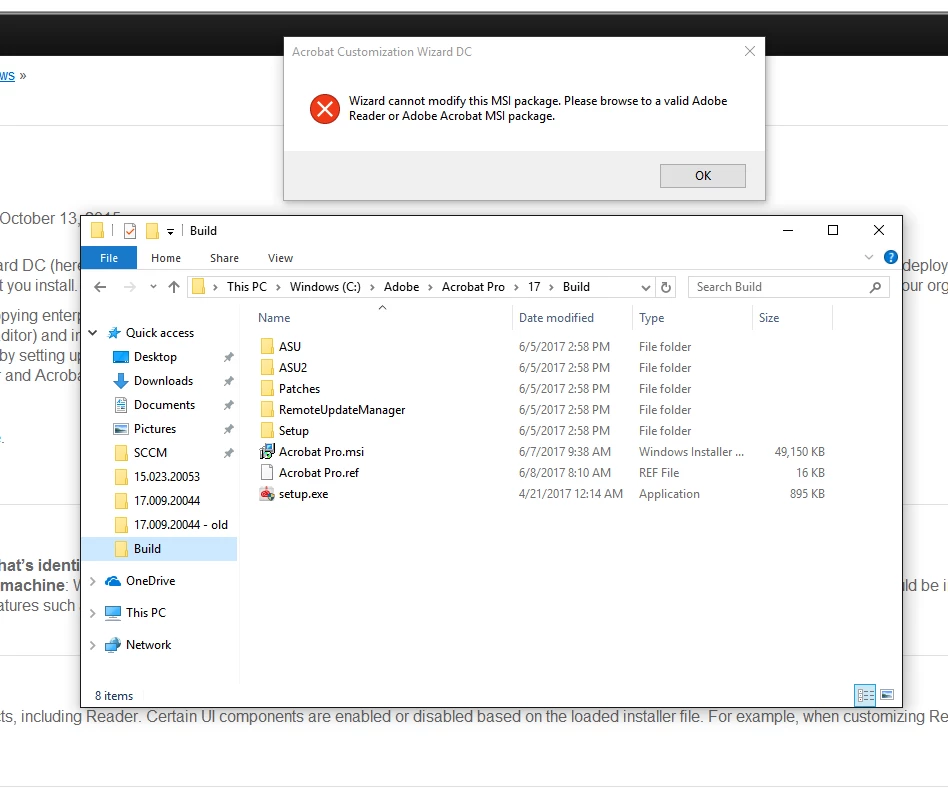Select the Acrobat Pro.ref file

[319, 473]
